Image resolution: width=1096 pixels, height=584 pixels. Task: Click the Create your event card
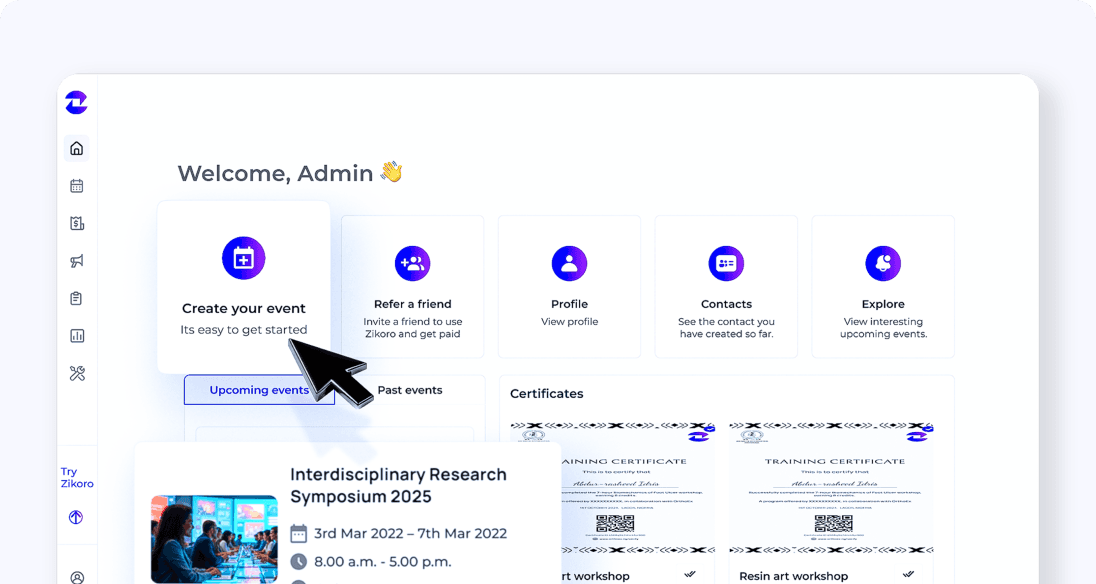(x=244, y=287)
